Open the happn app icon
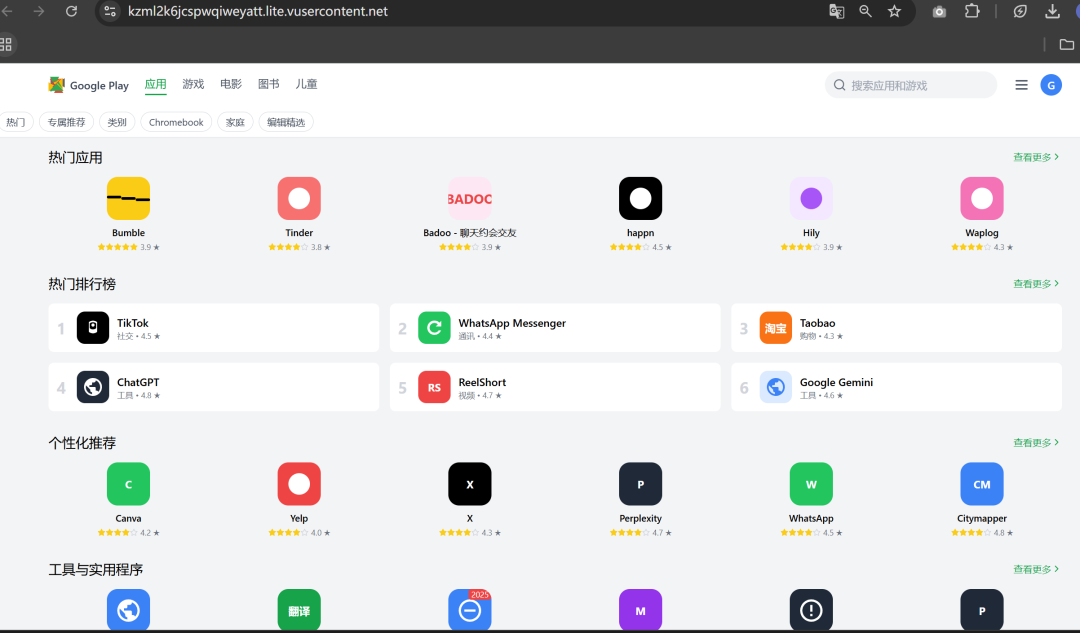The height and width of the screenshot is (633, 1080). pyautogui.click(x=641, y=198)
